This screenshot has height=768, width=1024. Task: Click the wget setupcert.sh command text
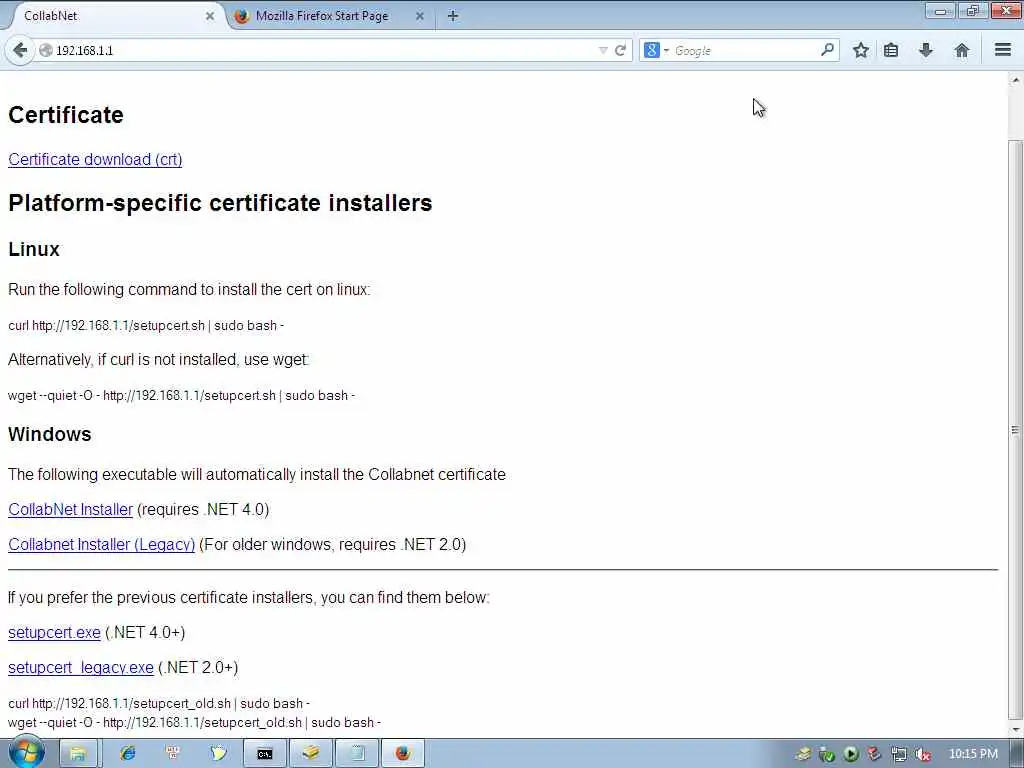coord(182,395)
